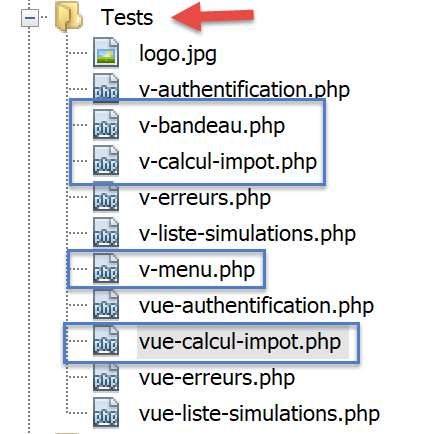Click the v-bandeau.php PHP icon
The height and width of the screenshot is (434, 435).
pyautogui.click(x=106, y=124)
